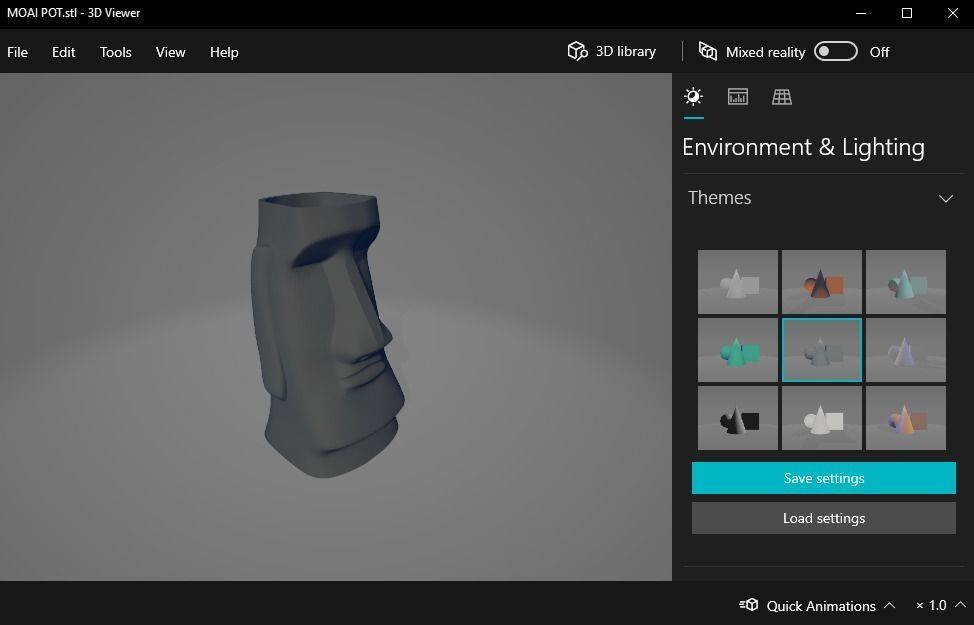The width and height of the screenshot is (974, 625).
Task: Collapse the Themes section chevron
Action: coord(945,199)
